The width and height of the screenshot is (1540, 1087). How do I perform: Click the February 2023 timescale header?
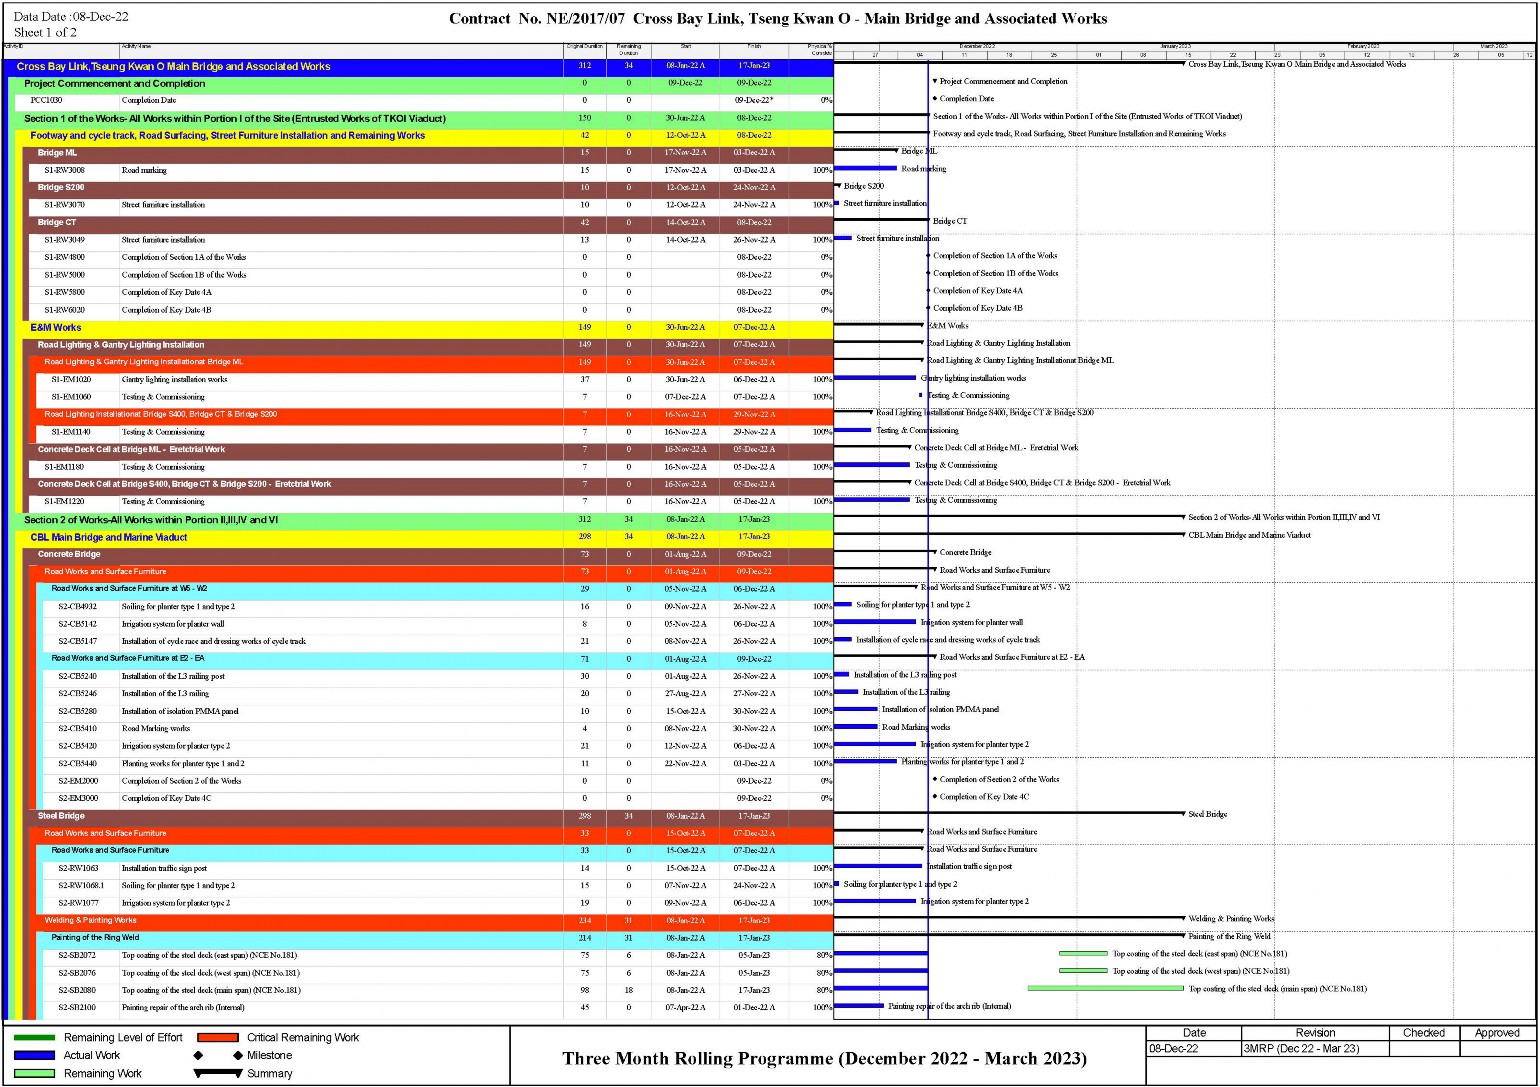(1363, 46)
